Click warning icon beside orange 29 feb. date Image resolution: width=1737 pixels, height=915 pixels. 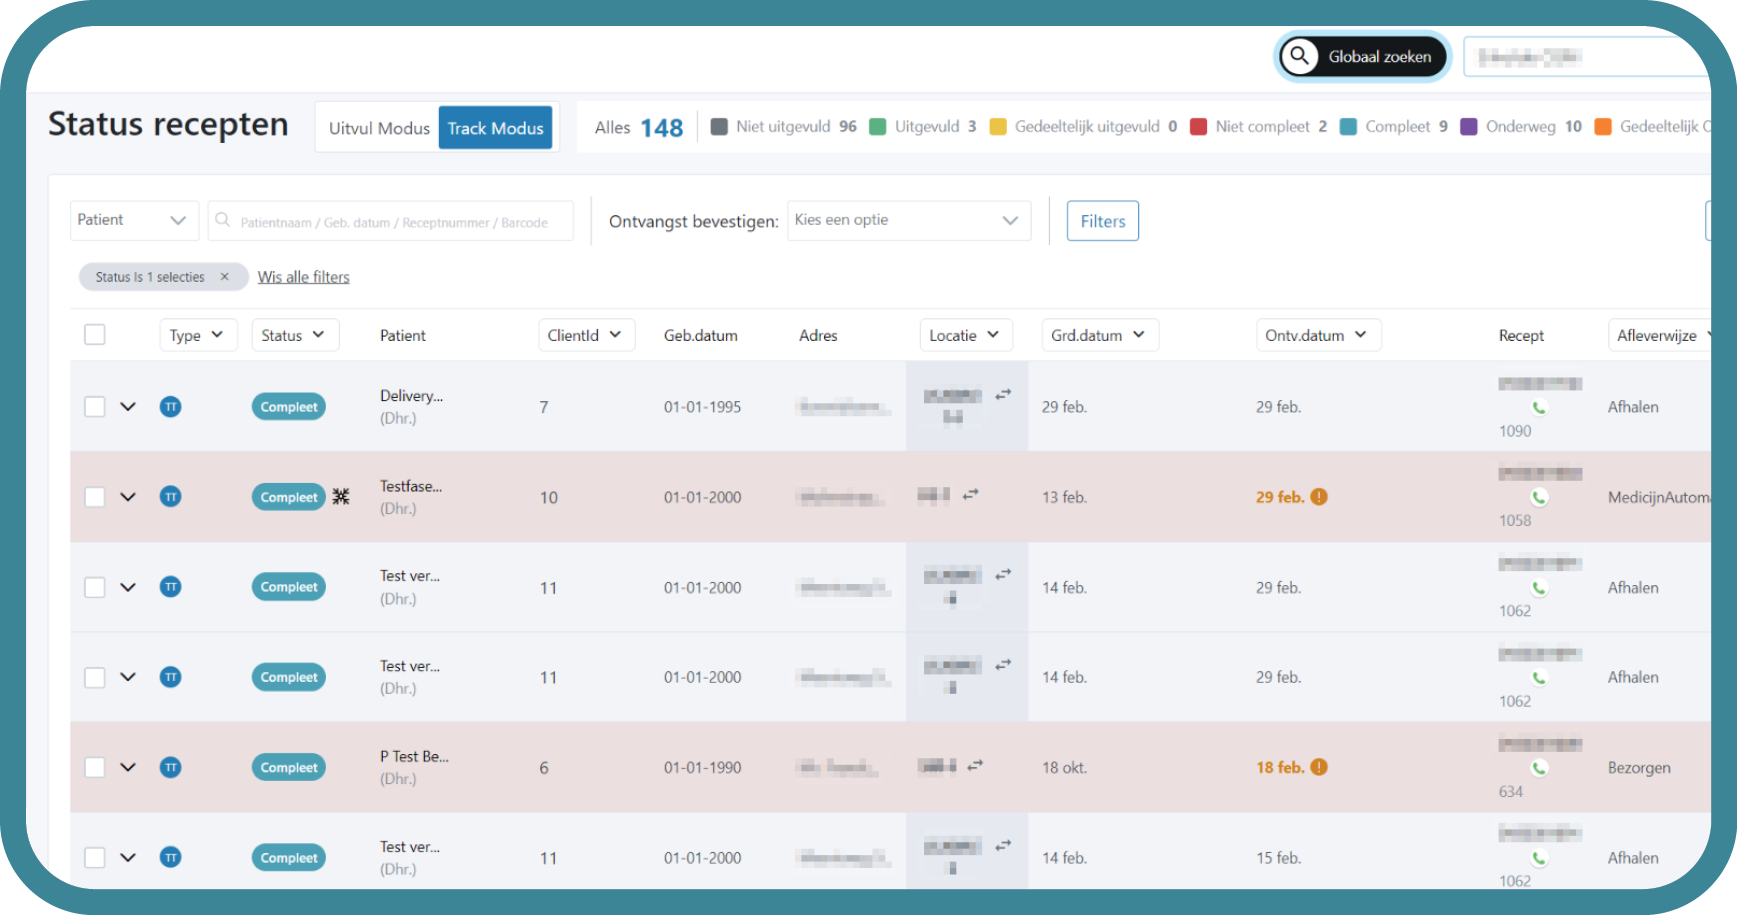(1319, 497)
